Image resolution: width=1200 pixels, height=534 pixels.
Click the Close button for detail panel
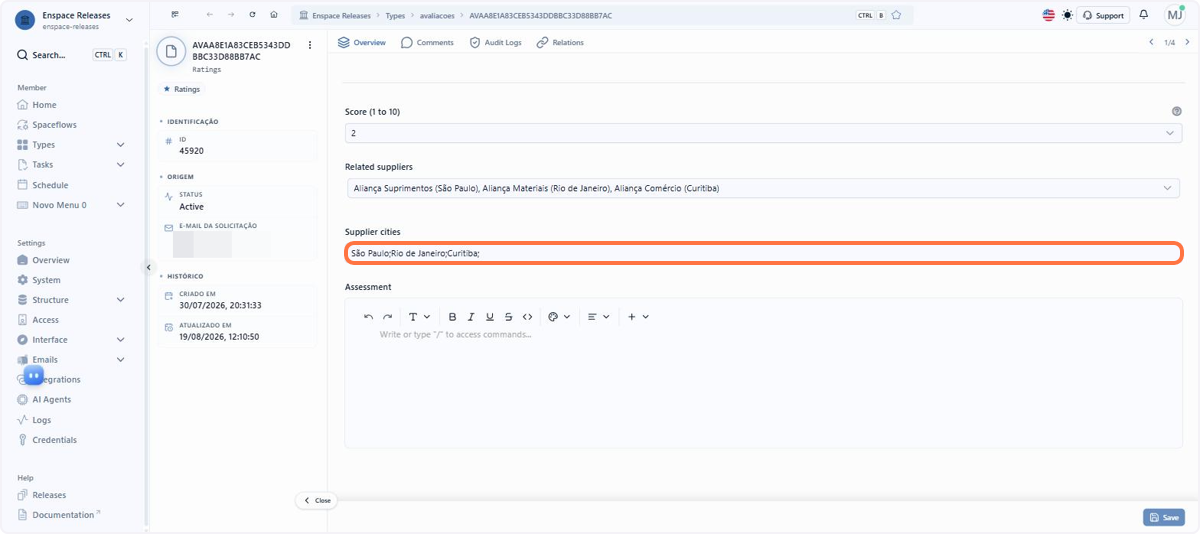coord(317,500)
